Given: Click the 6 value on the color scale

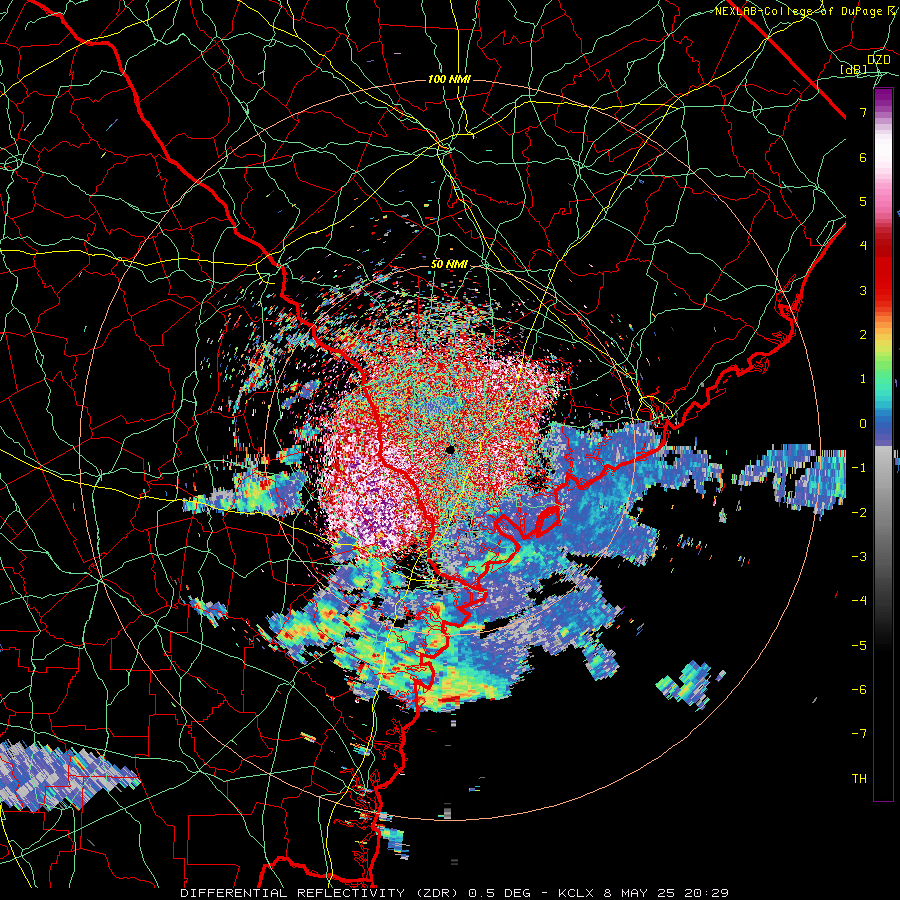Looking at the screenshot, I should [x=863, y=157].
